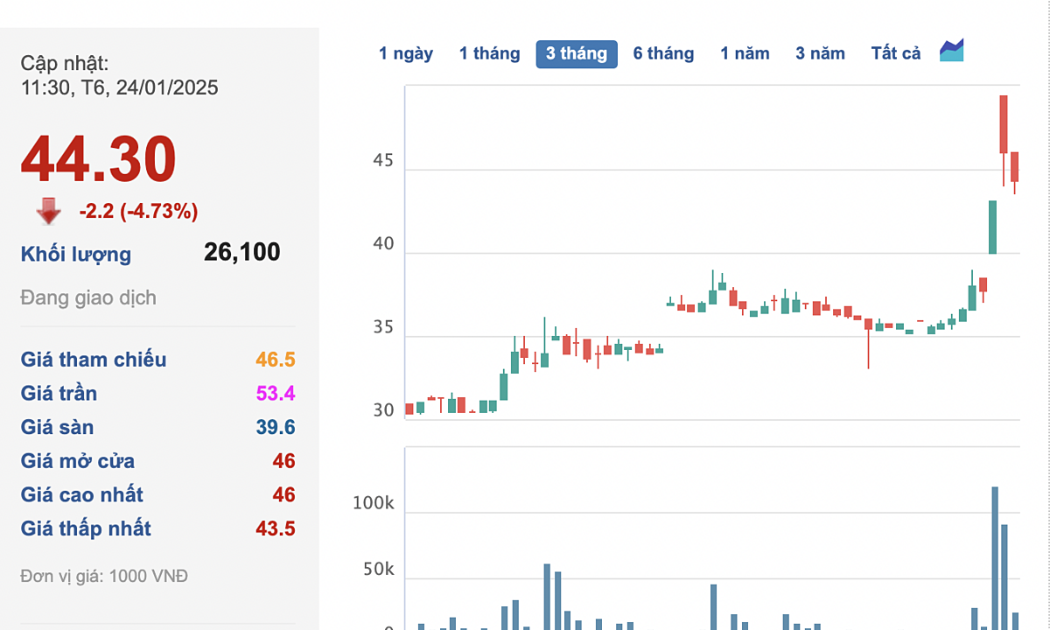The width and height of the screenshot is (1050, 630).
Task: Select the active 3 tháng tab
Action: point(576,54)
